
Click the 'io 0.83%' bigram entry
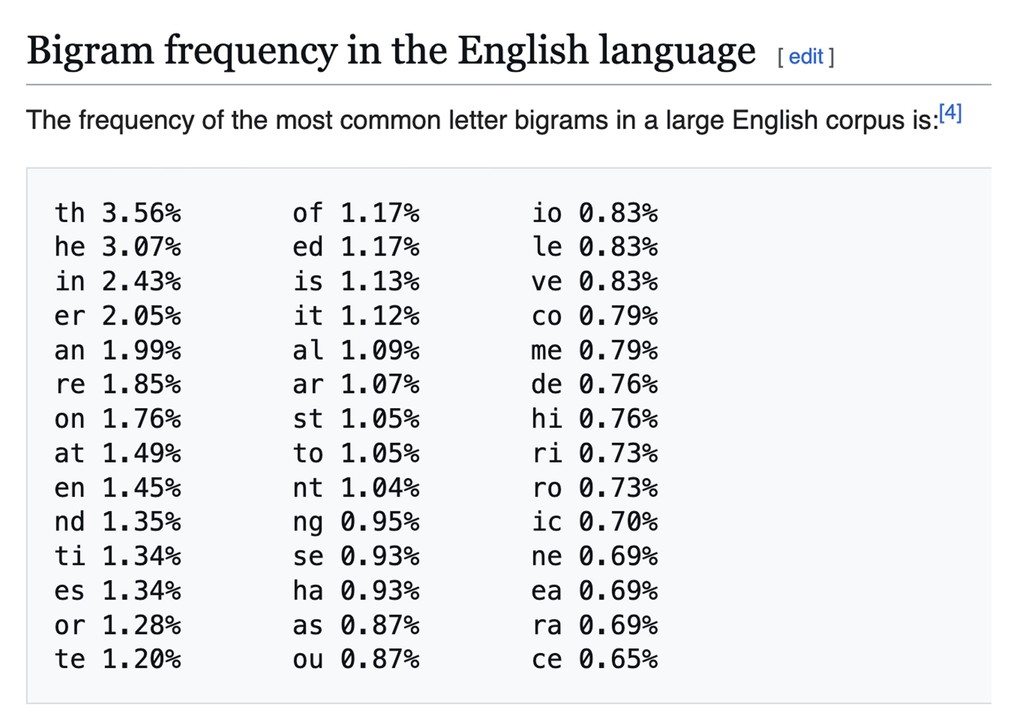pyautogui.click(x=595, y=213)
